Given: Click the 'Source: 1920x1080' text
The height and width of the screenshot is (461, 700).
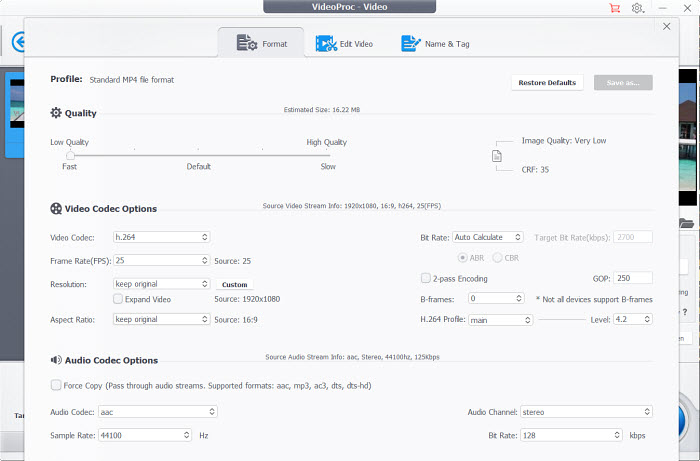Looking at the screenshot, I should [x=247, y=299].
